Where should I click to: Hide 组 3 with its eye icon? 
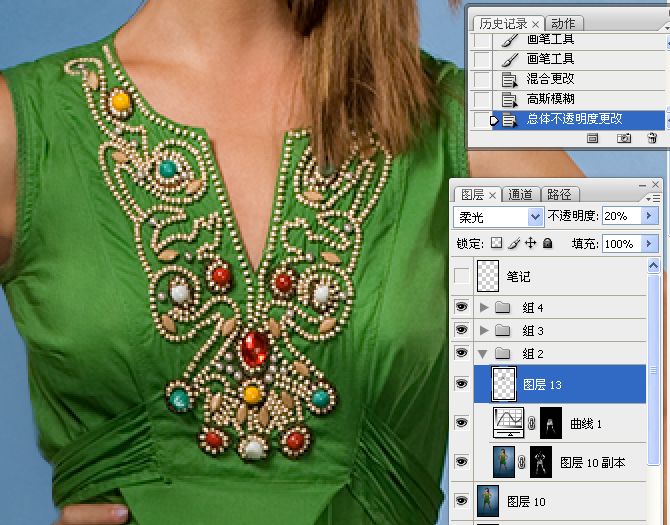coord(461,329)
